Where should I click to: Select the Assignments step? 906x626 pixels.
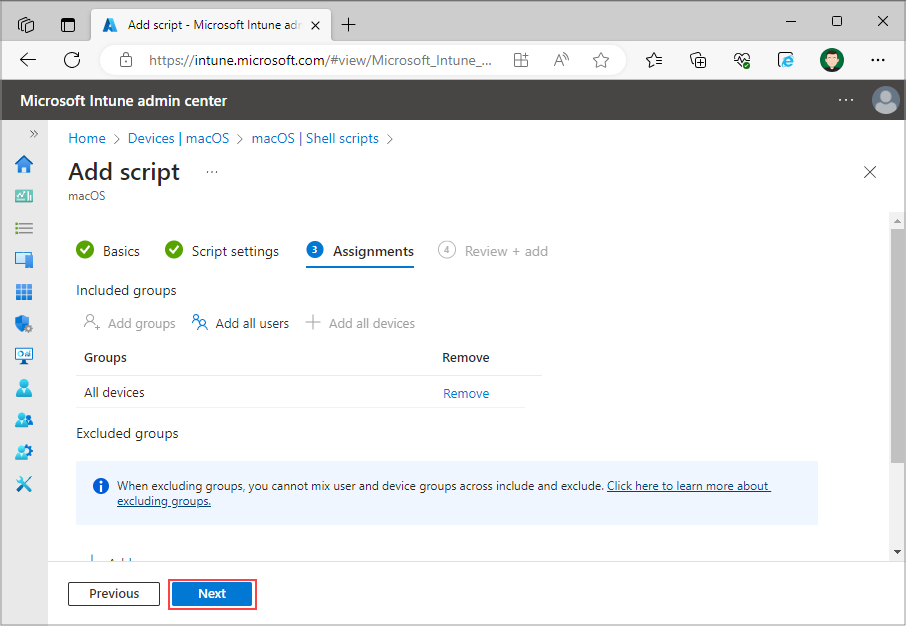[x=360, y=251]
